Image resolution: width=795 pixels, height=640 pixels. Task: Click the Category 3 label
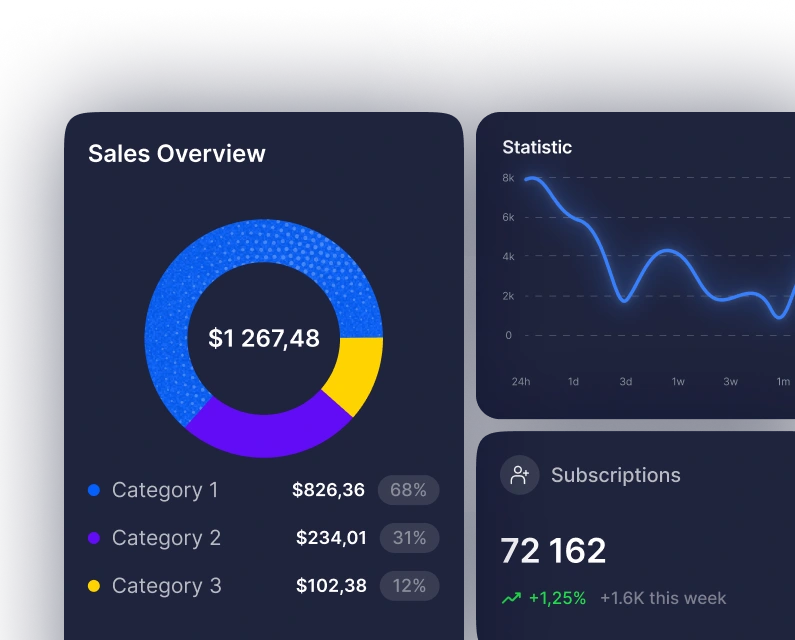[x=166, y=586]
